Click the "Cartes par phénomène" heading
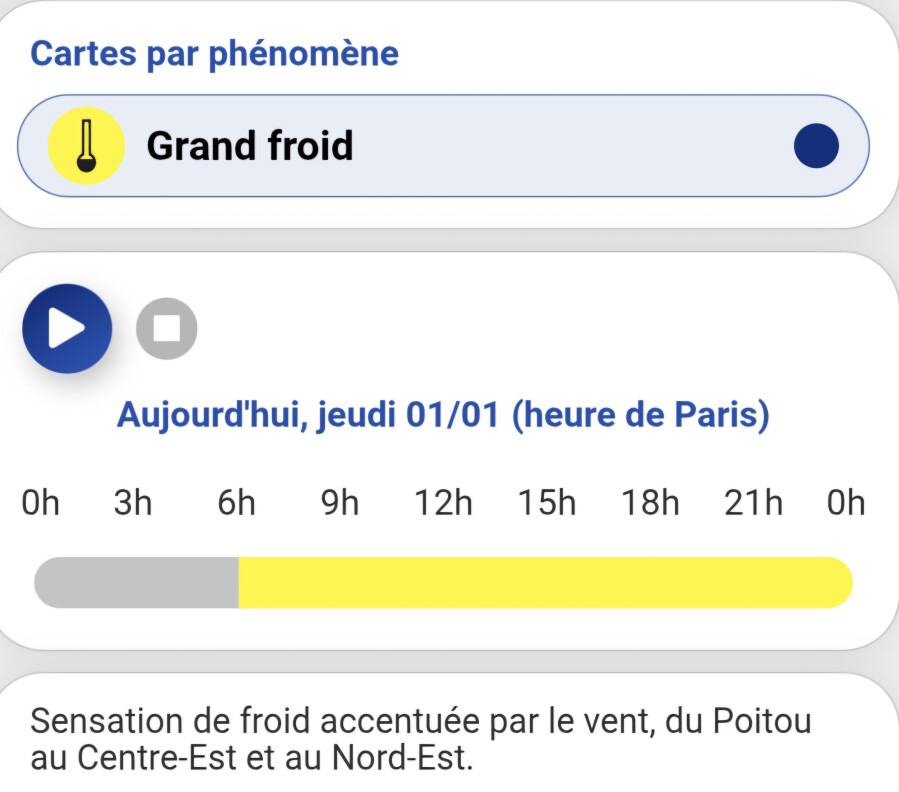 214,53
